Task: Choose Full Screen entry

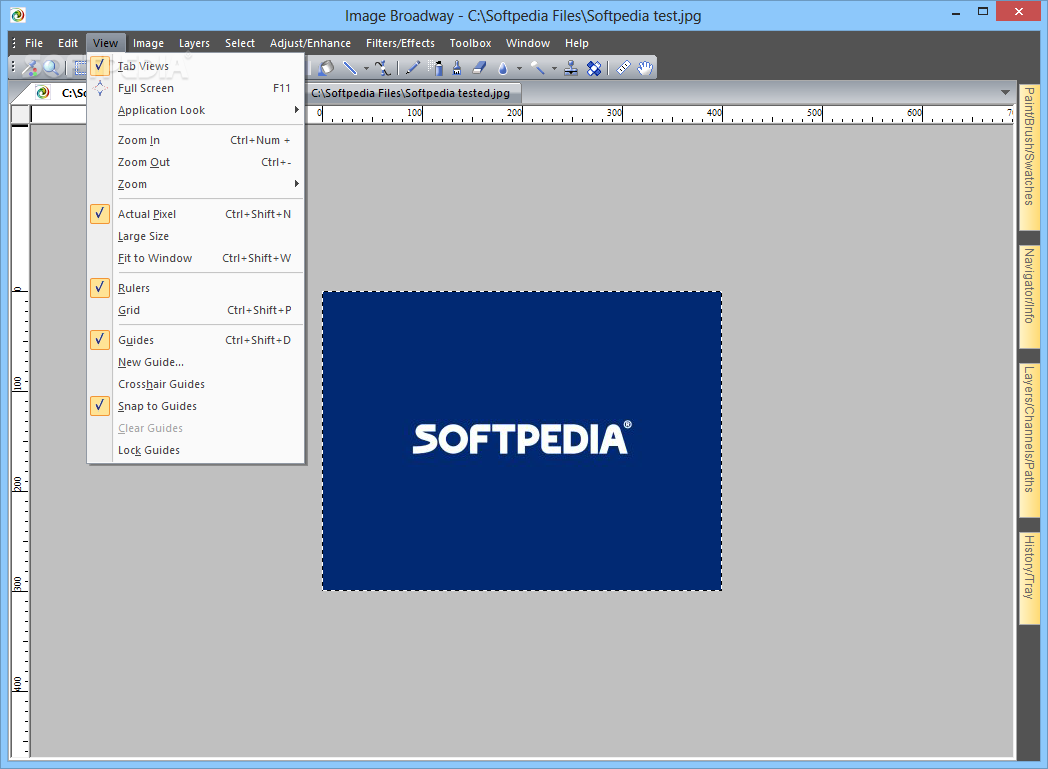Action: tap(196, 88)
